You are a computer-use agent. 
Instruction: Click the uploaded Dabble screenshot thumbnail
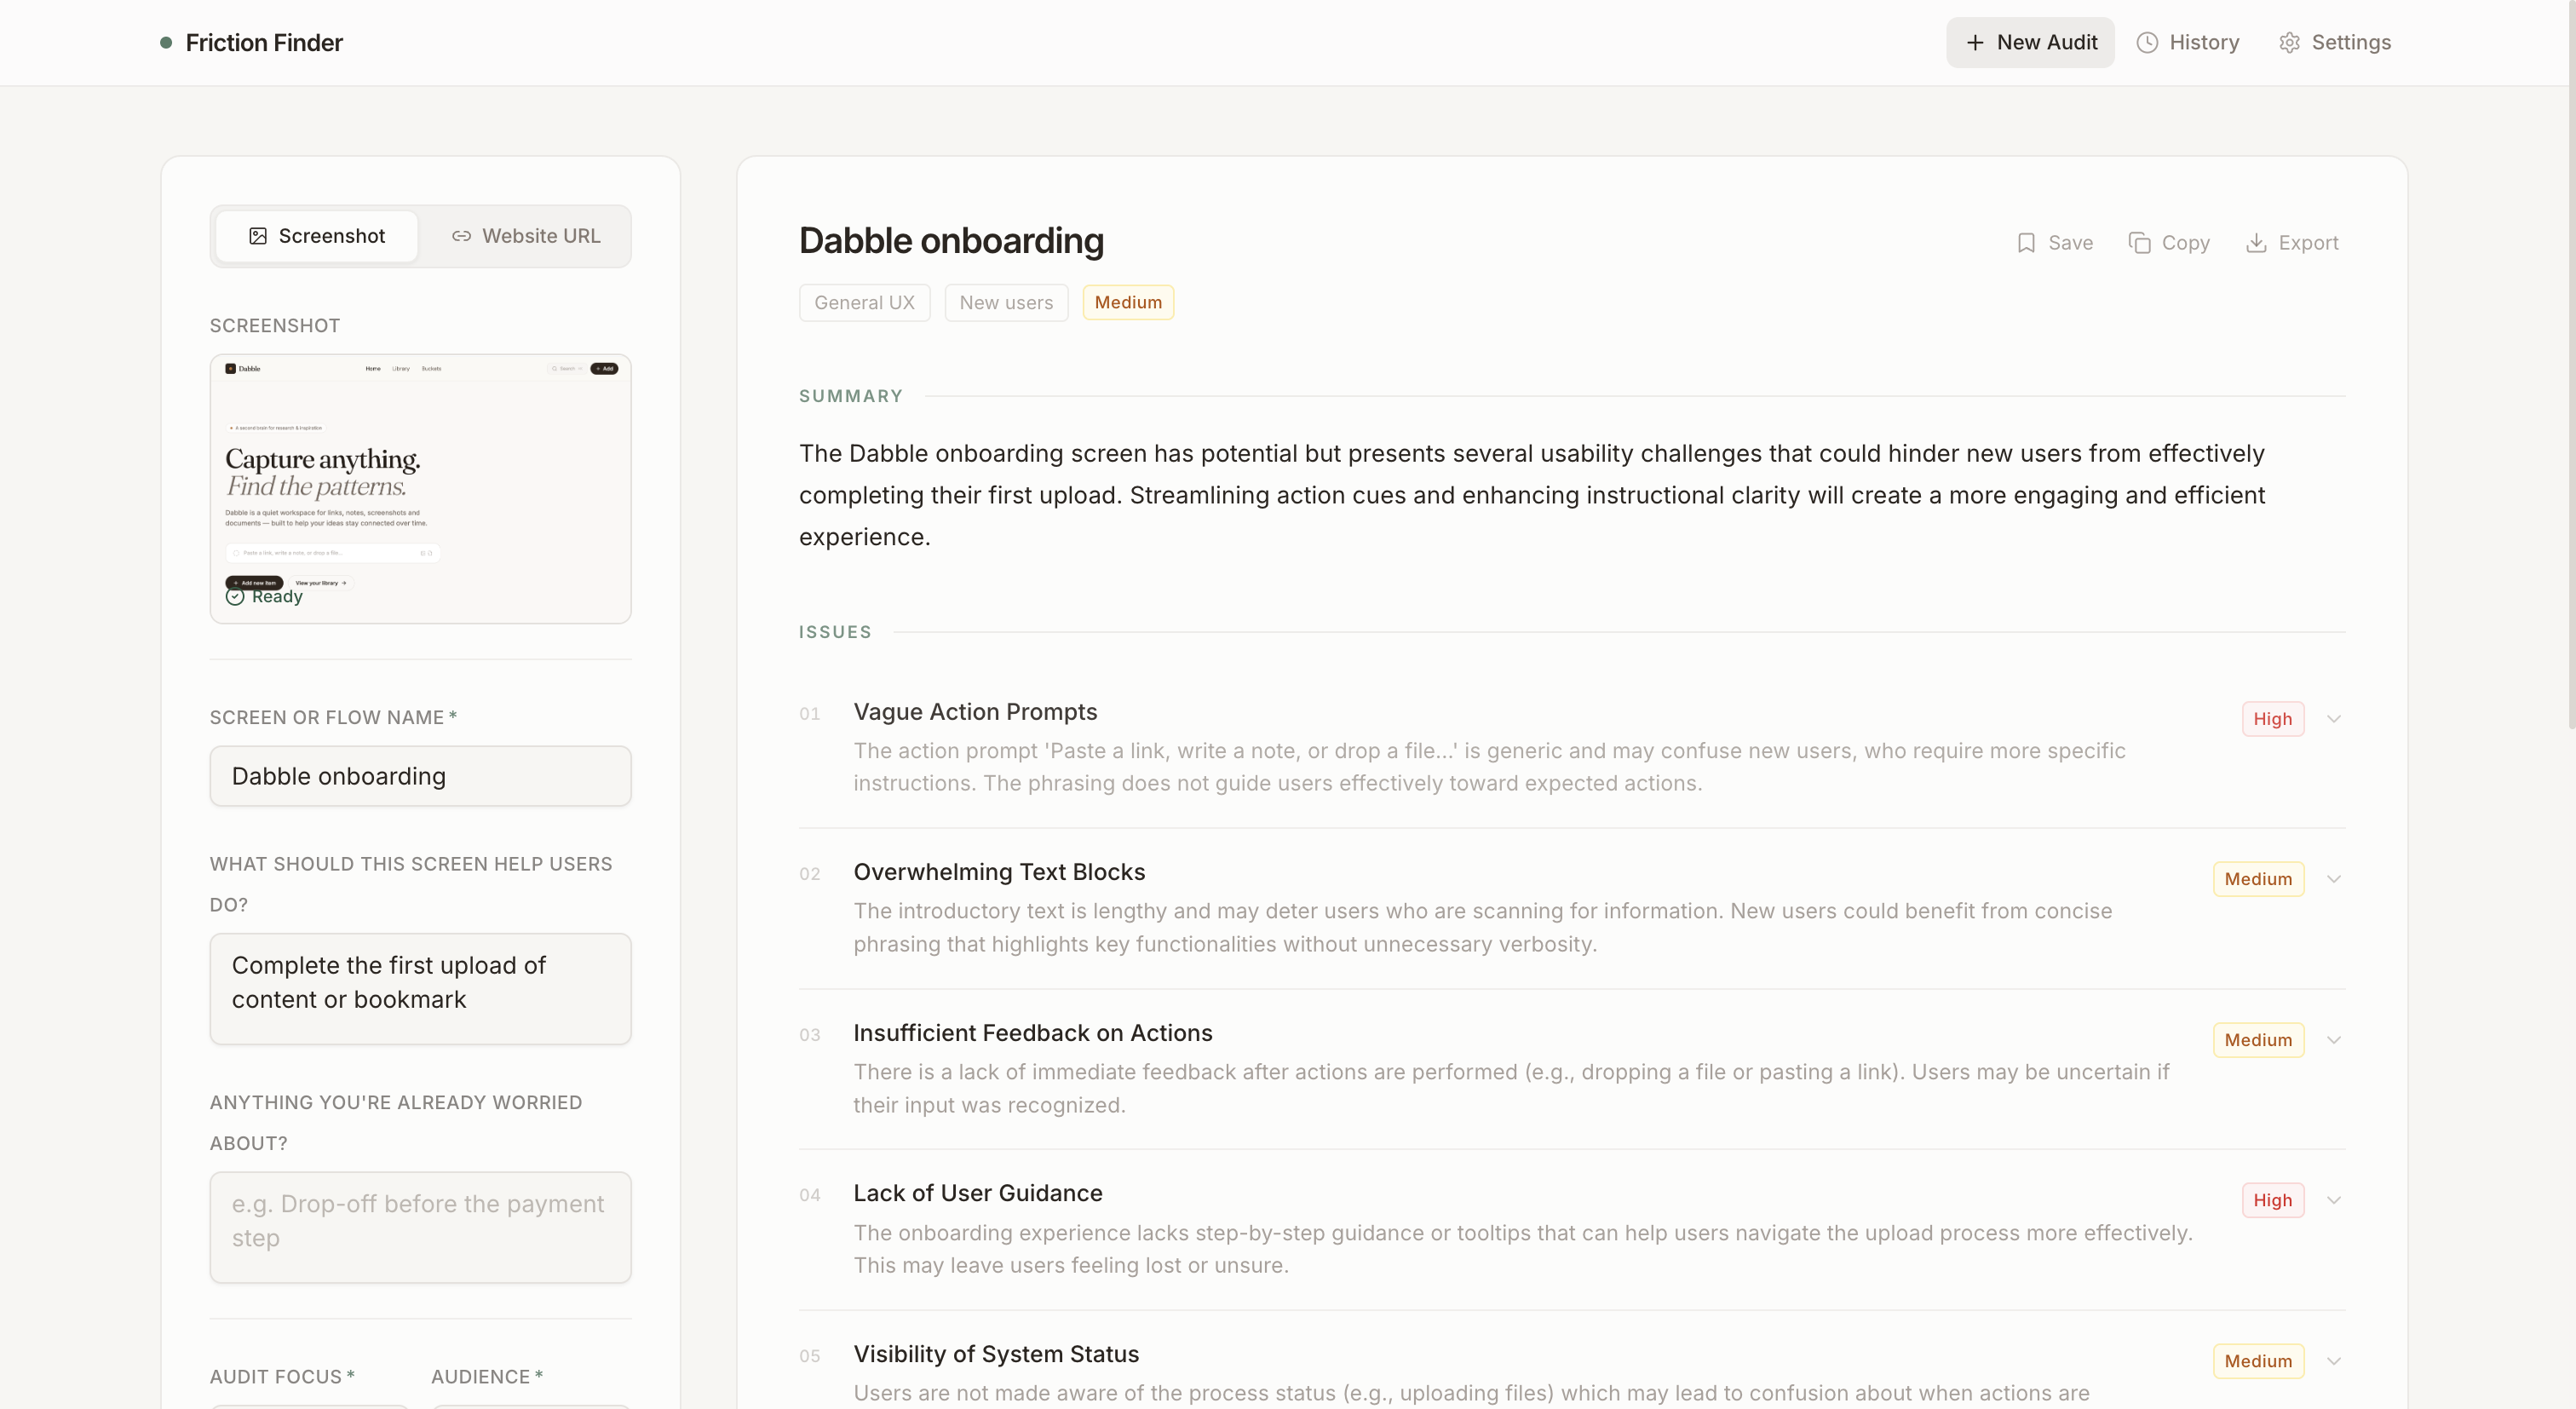tap(420, 488)
